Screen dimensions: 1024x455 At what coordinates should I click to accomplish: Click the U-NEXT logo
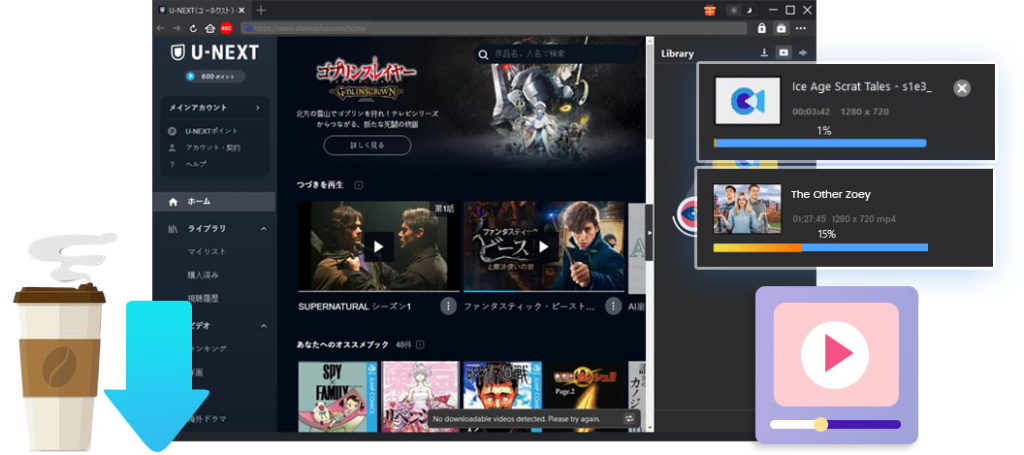214,53
